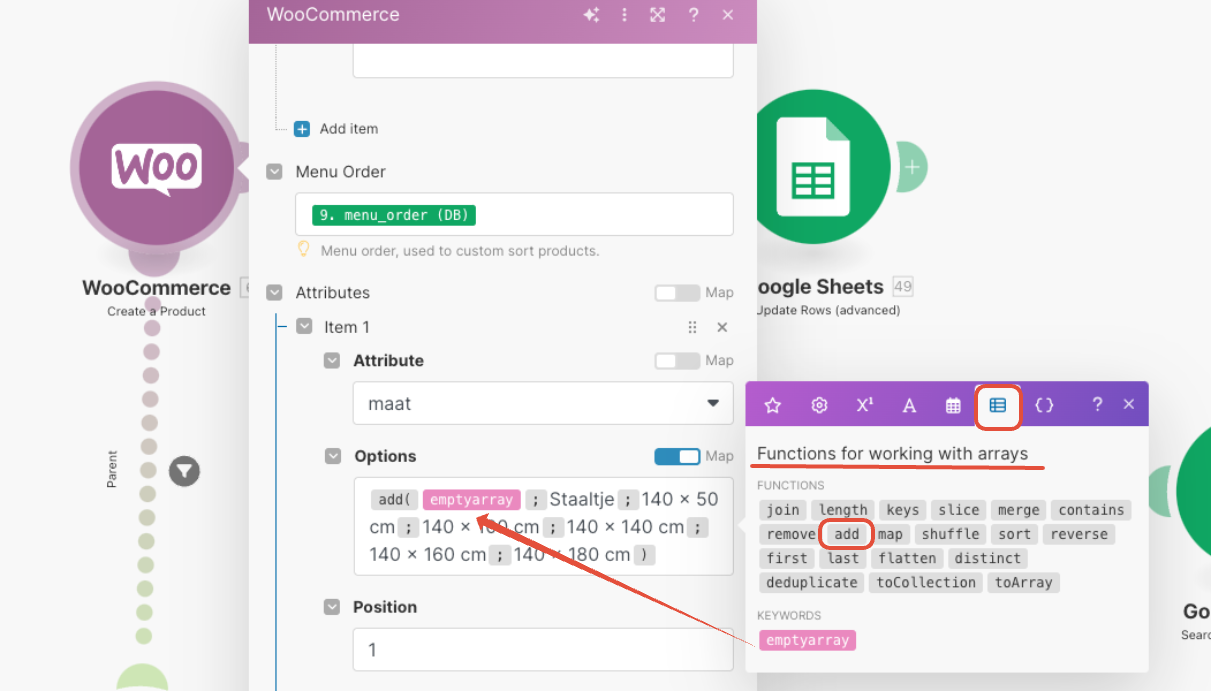
Task: Insert the length function
Action: [843, 510]
